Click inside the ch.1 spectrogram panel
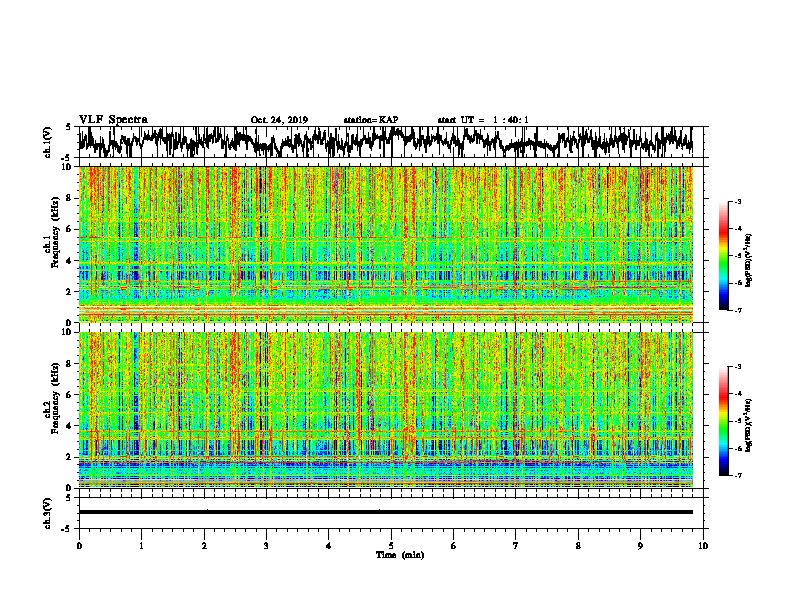Viewport: 792px width, 612px height. pyautogui.click(x=386, y=244)
